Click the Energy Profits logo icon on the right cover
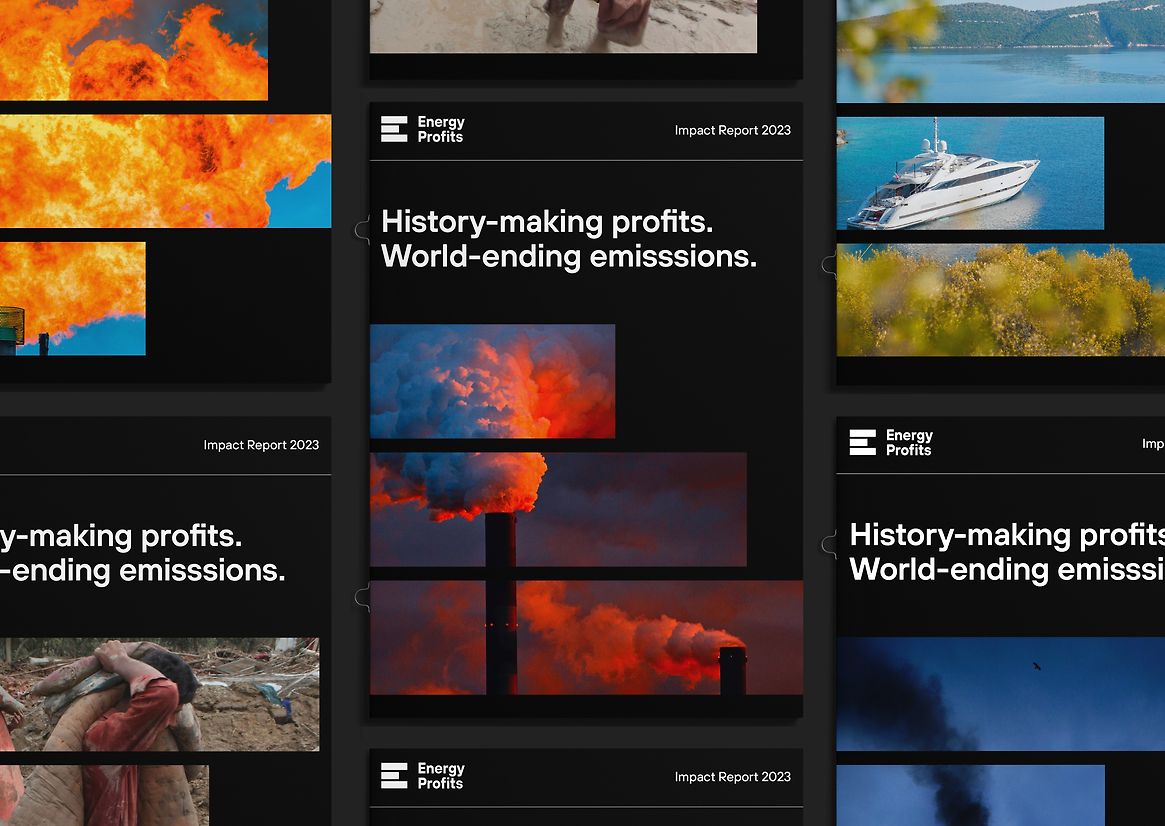This screenshot has height=826, width=1165. [x=862, y=442]
